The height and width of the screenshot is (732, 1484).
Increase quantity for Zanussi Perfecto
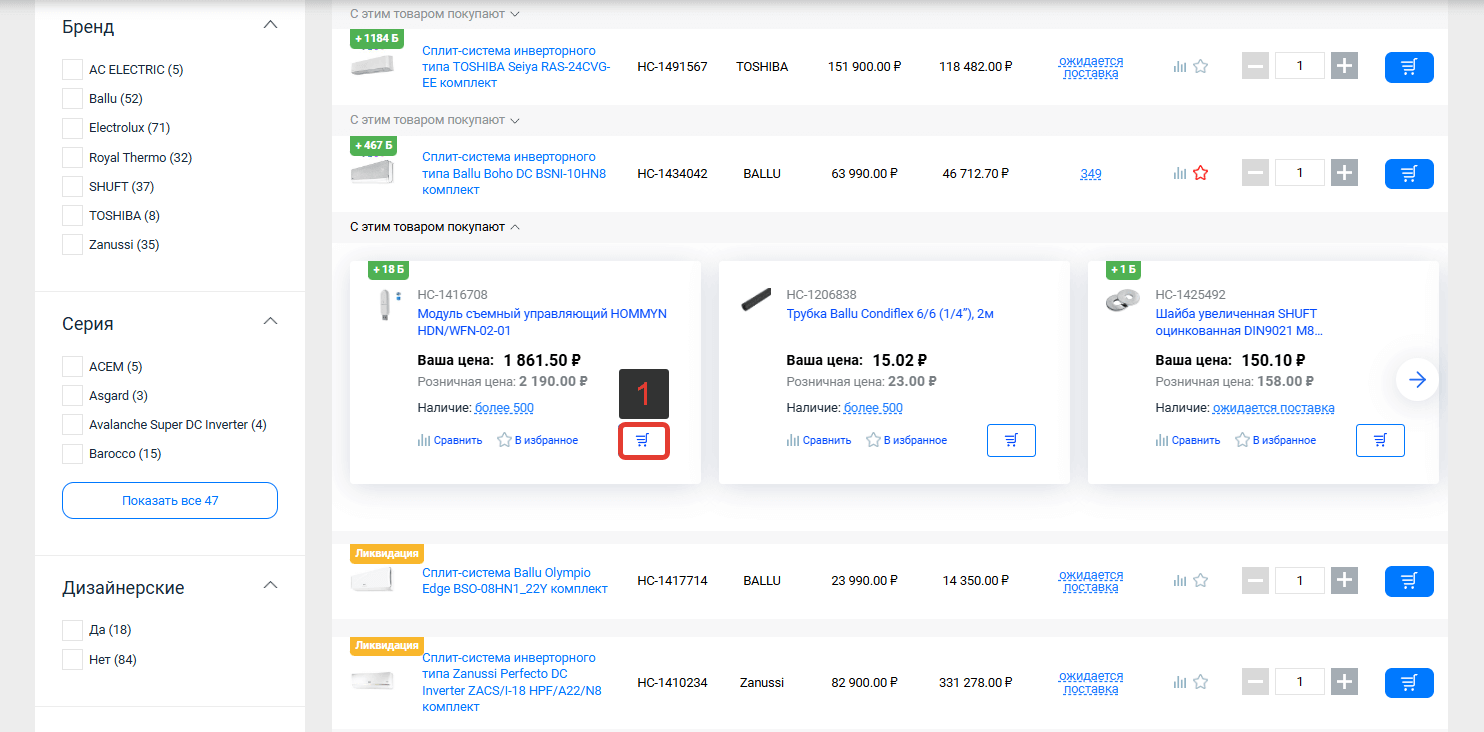[x=1345, y=683]
